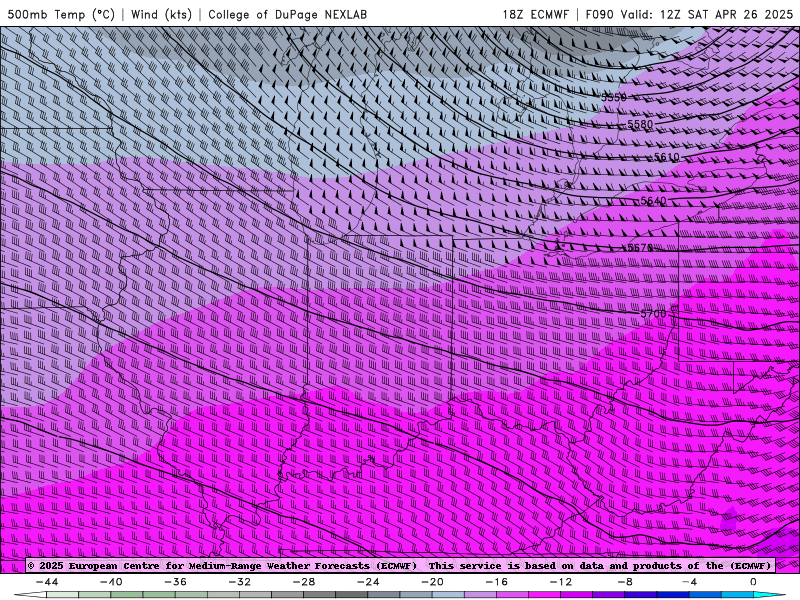Click the -36 colorbar scale label

pos(175,582)
